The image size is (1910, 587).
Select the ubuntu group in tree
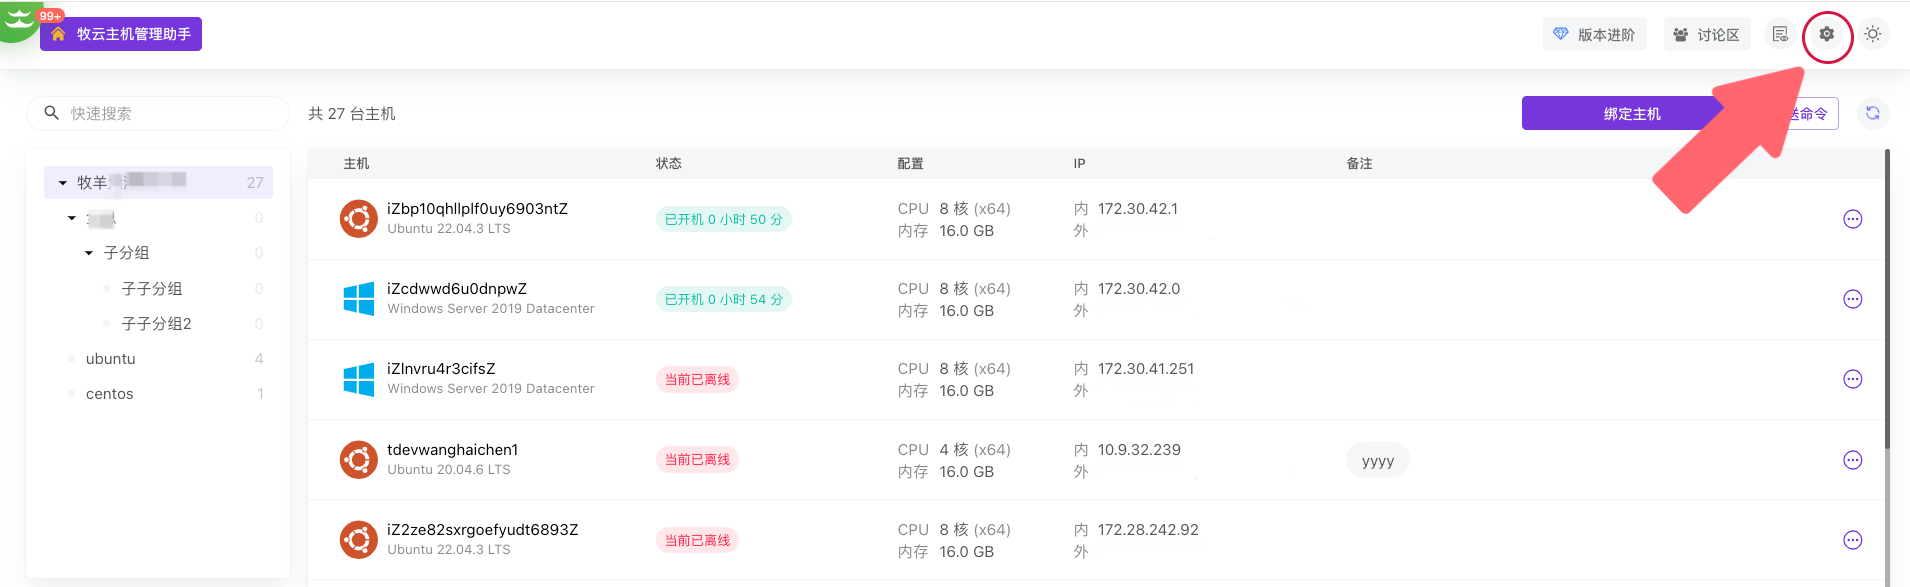click(x=111, y=359)
